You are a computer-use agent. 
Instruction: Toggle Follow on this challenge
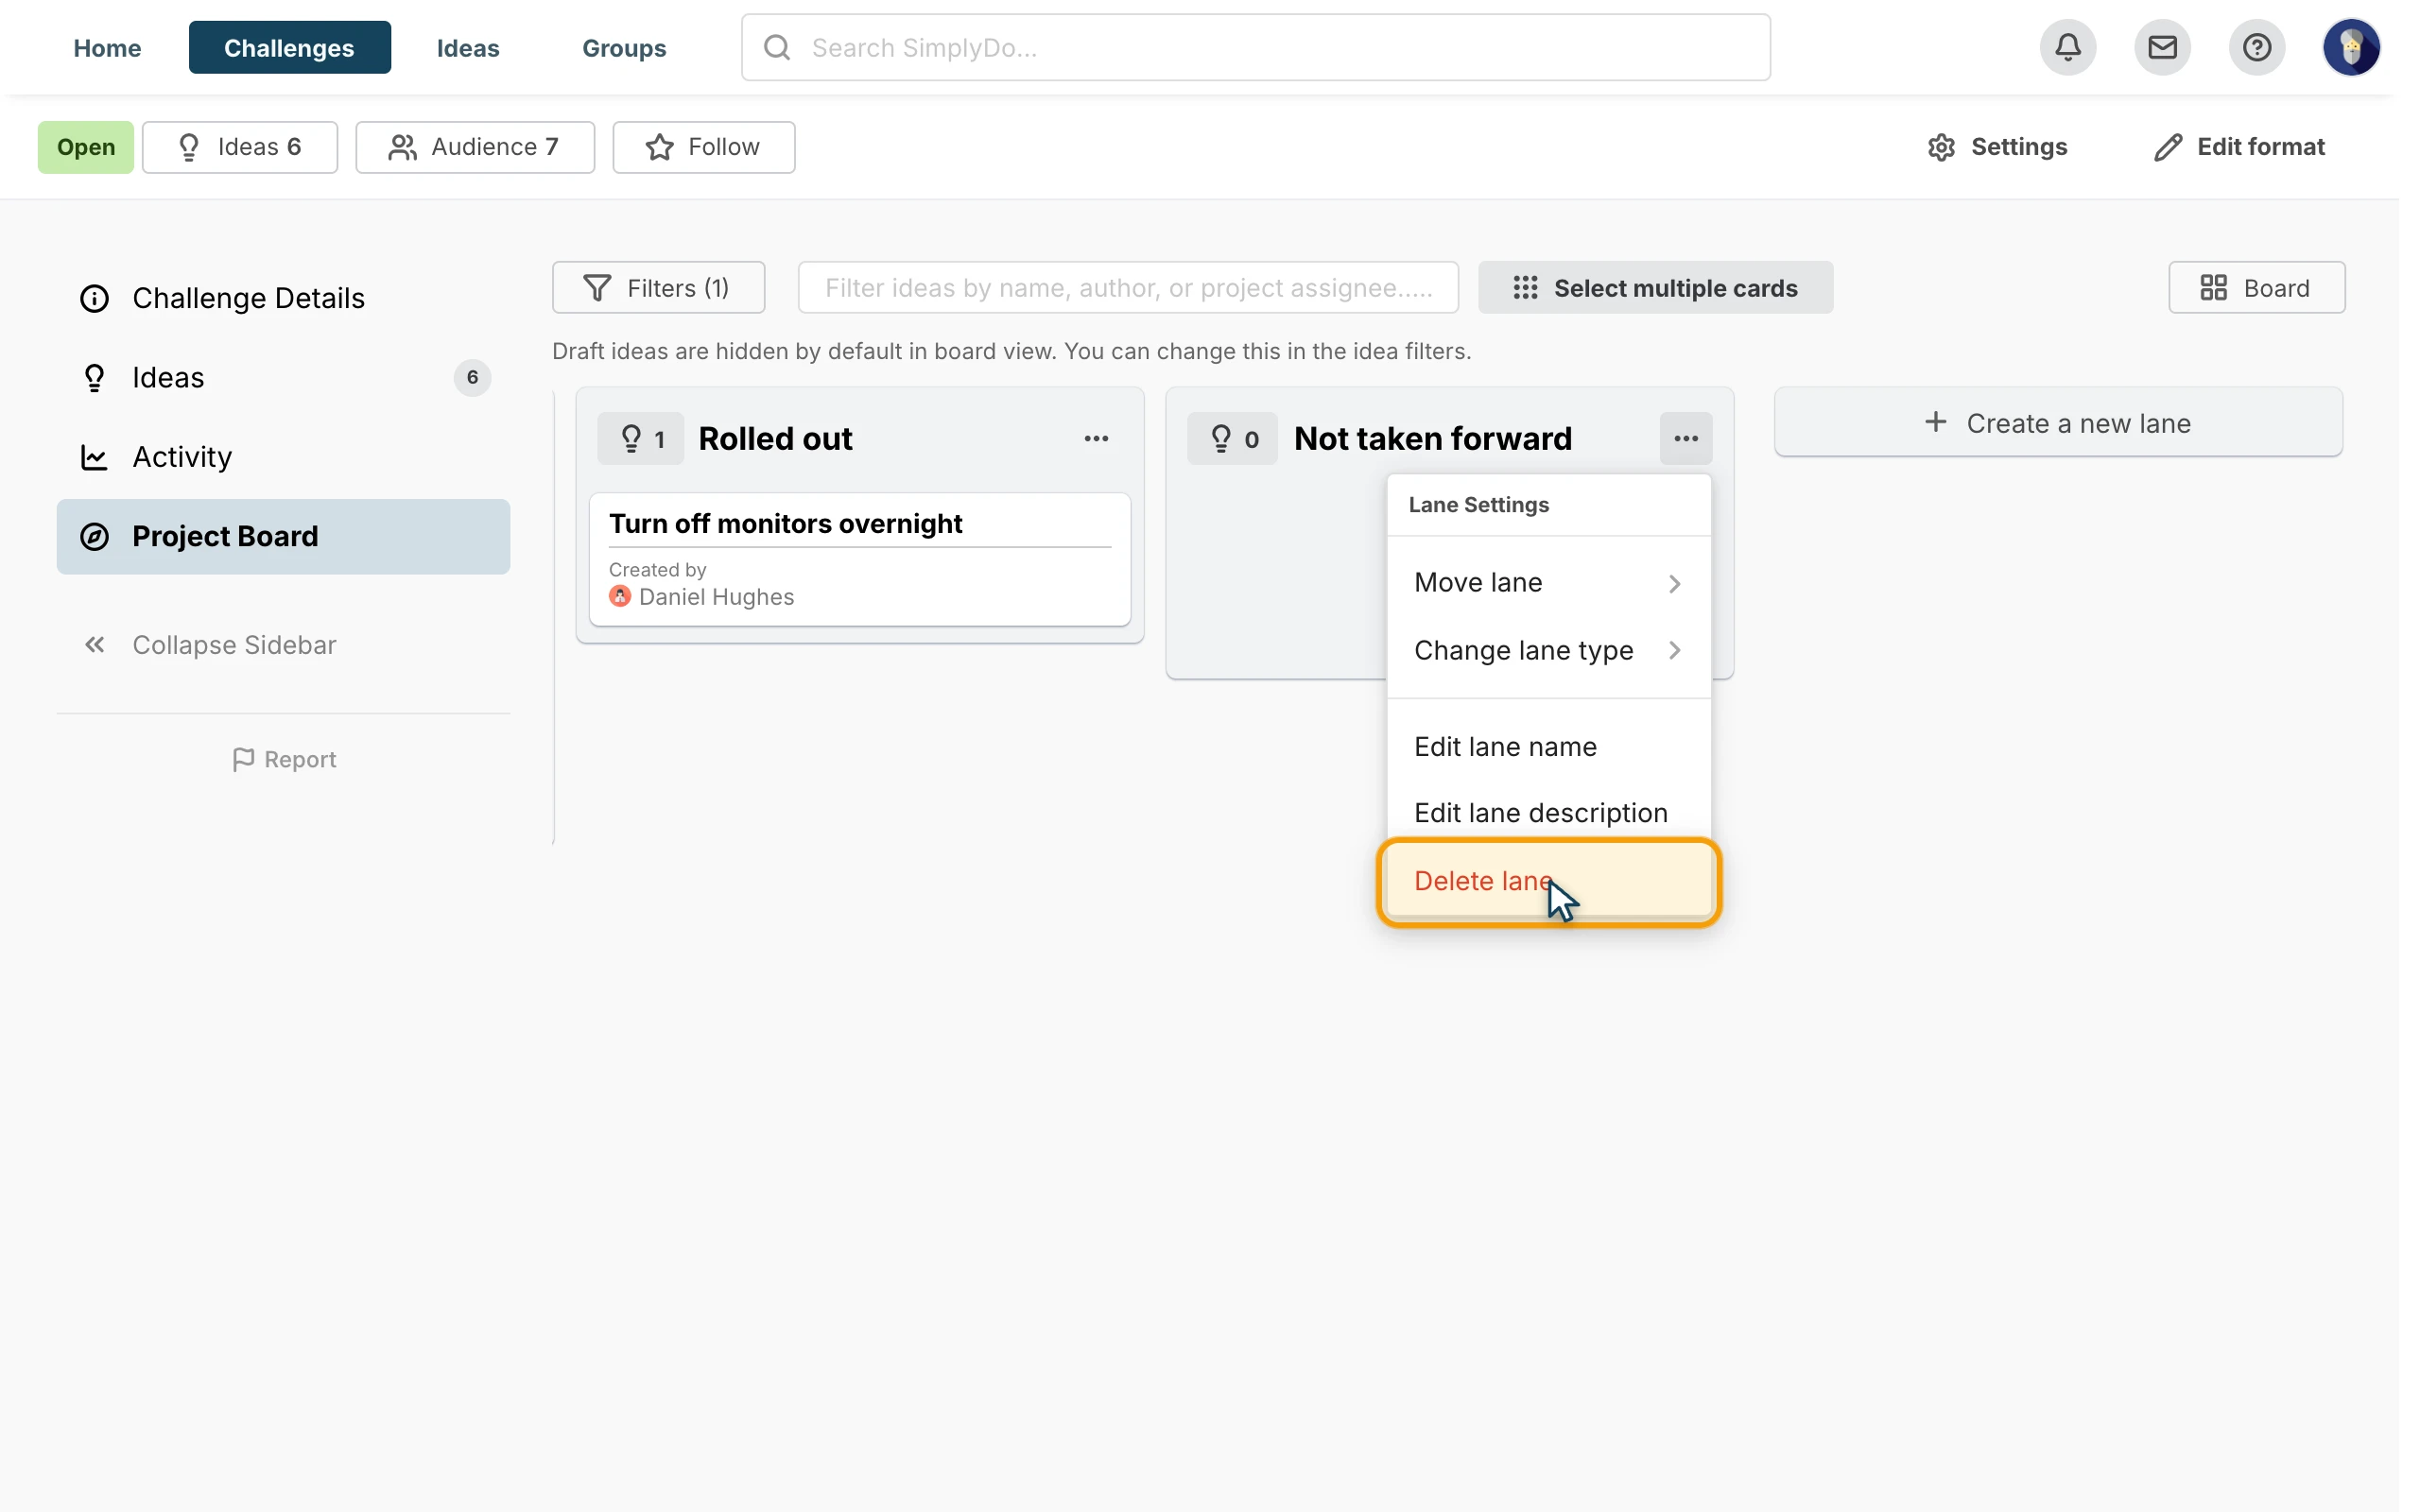click(x=704, y=147)
